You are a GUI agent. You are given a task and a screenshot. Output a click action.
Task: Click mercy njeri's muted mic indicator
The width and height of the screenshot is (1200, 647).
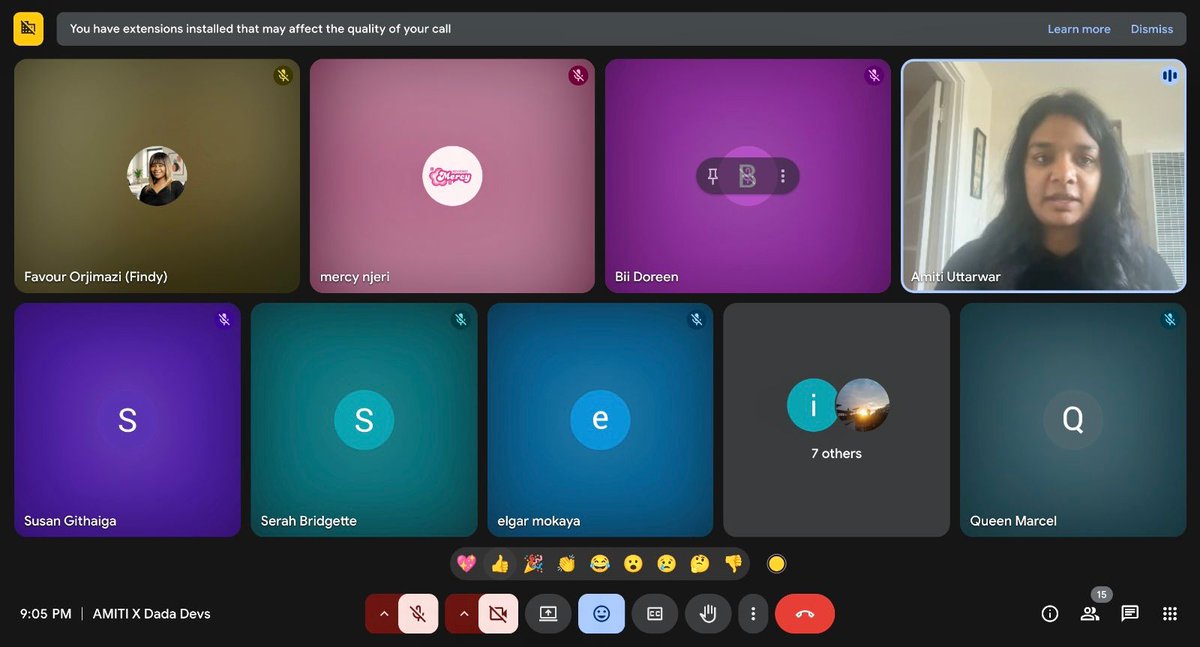(x=578, y=76)
